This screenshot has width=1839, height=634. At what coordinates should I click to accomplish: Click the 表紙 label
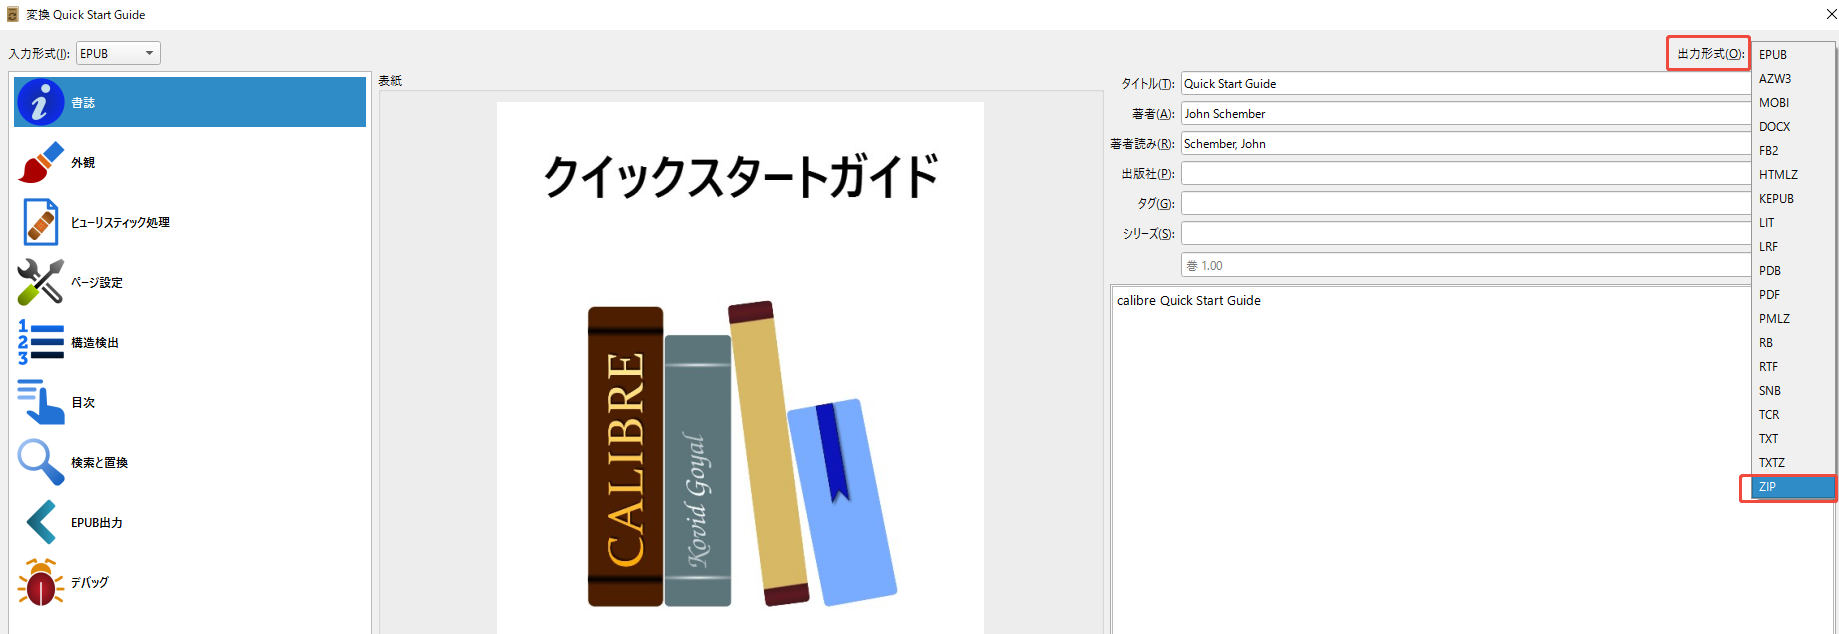pos(390,81)
